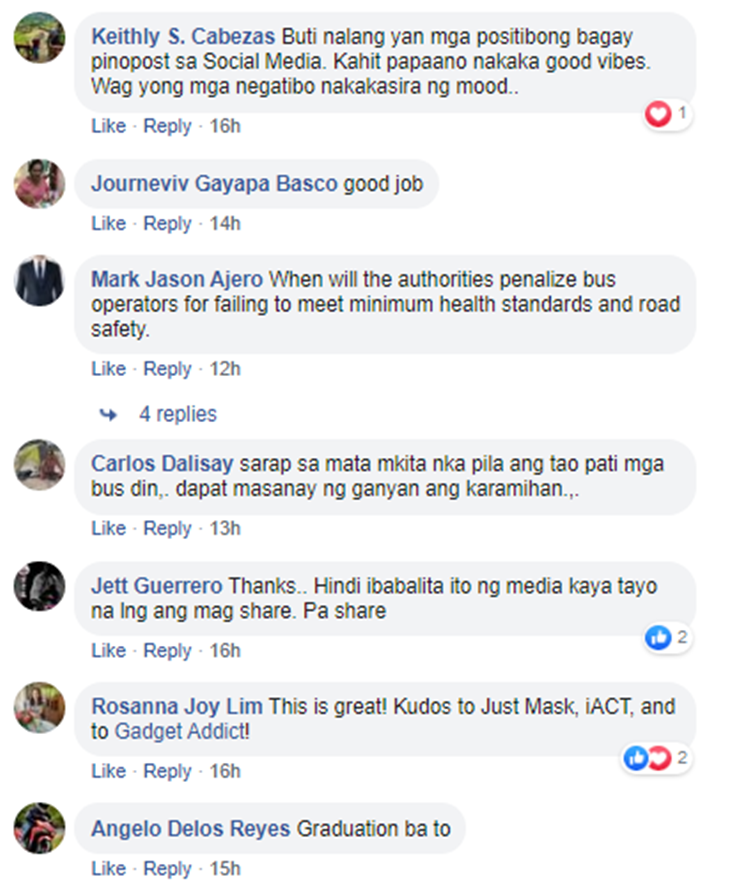Click thumbs-up reaction on Jett Guerrero's comment
The height and width of the screenshot is (888, 750).
[x=658, y=638]
